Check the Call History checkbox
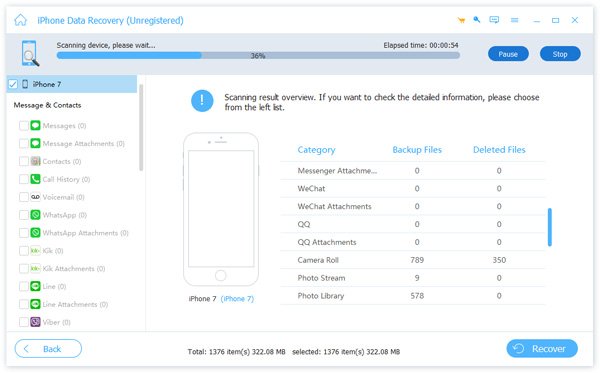 (24, 179)
